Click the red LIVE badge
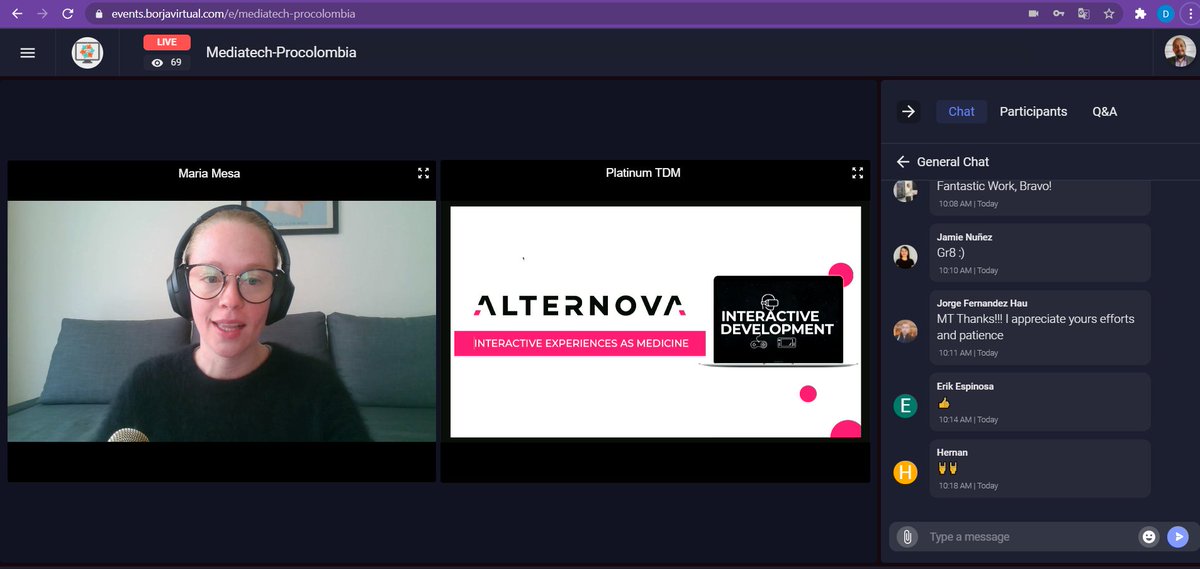This screenshot has width=1200, height=569. pos(167,42)
